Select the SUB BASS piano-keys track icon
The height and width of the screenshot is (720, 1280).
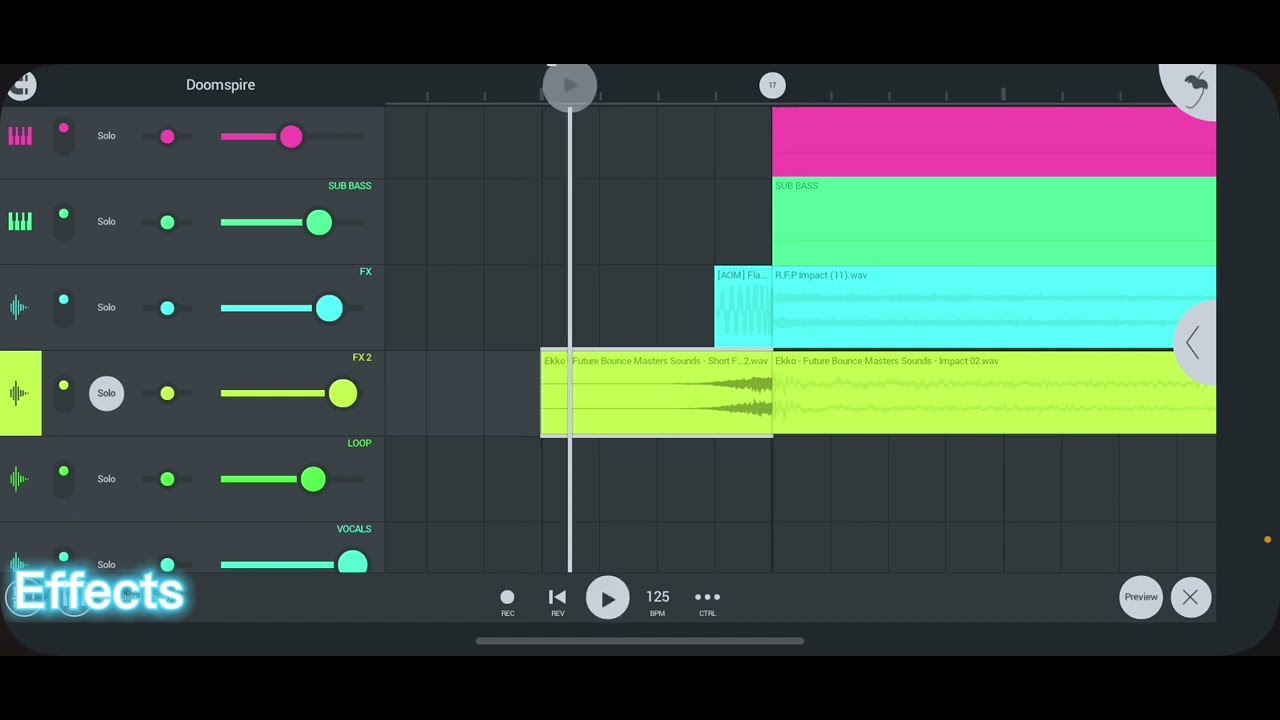point(20,222)
